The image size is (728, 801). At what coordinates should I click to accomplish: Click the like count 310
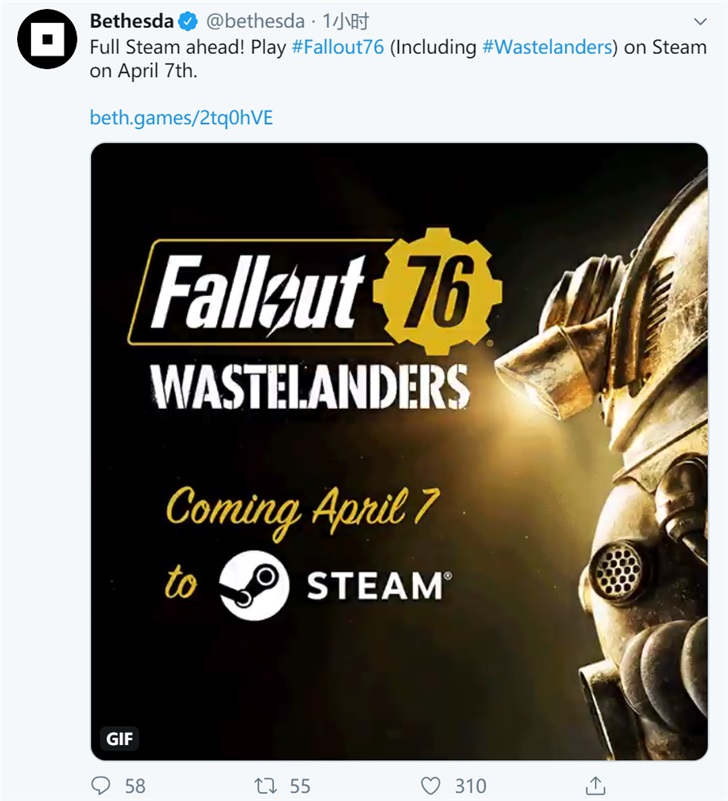click(x=470, y=786)
